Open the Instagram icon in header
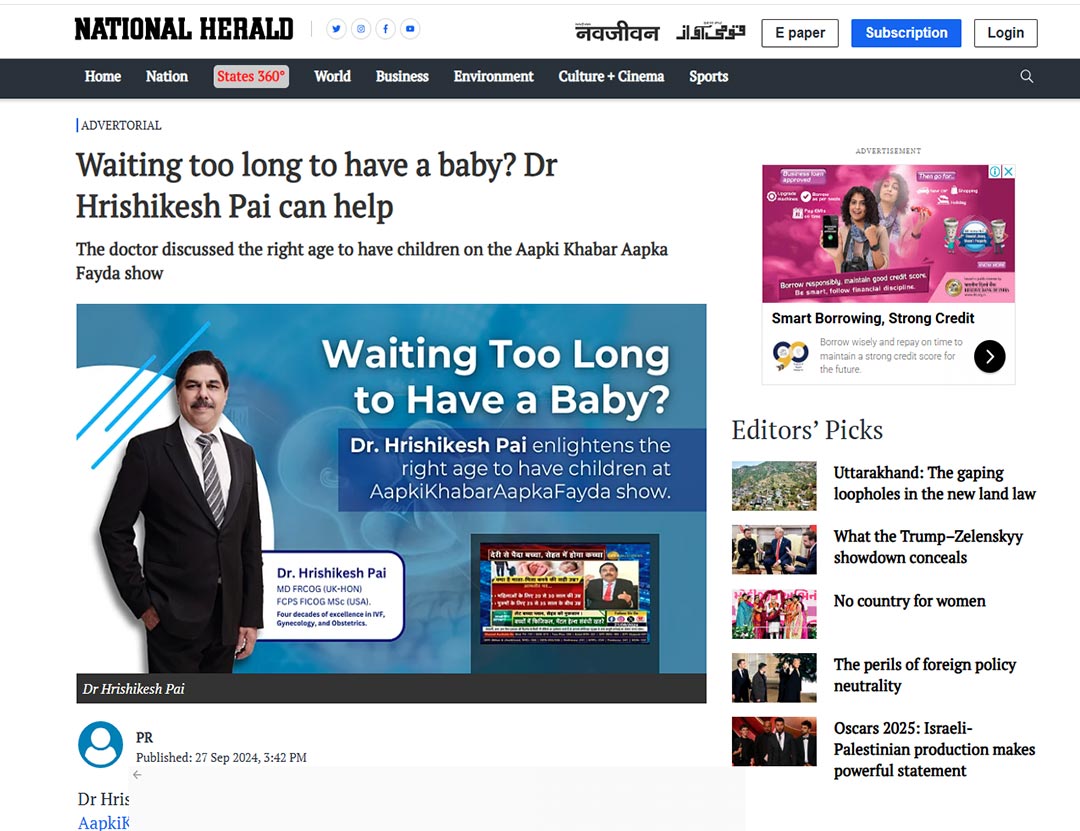The height and width of the screenshot is (831, 1080). (x=361, y=29)
